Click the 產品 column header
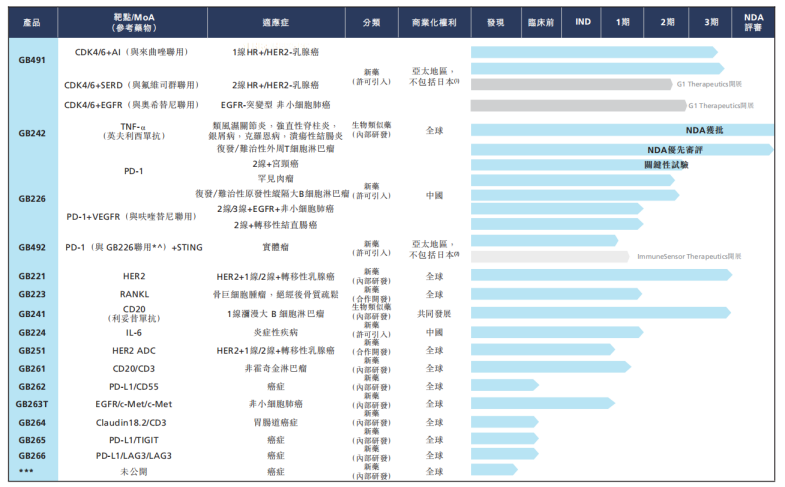Screen dimensions: 785x487 coord(31,22)
